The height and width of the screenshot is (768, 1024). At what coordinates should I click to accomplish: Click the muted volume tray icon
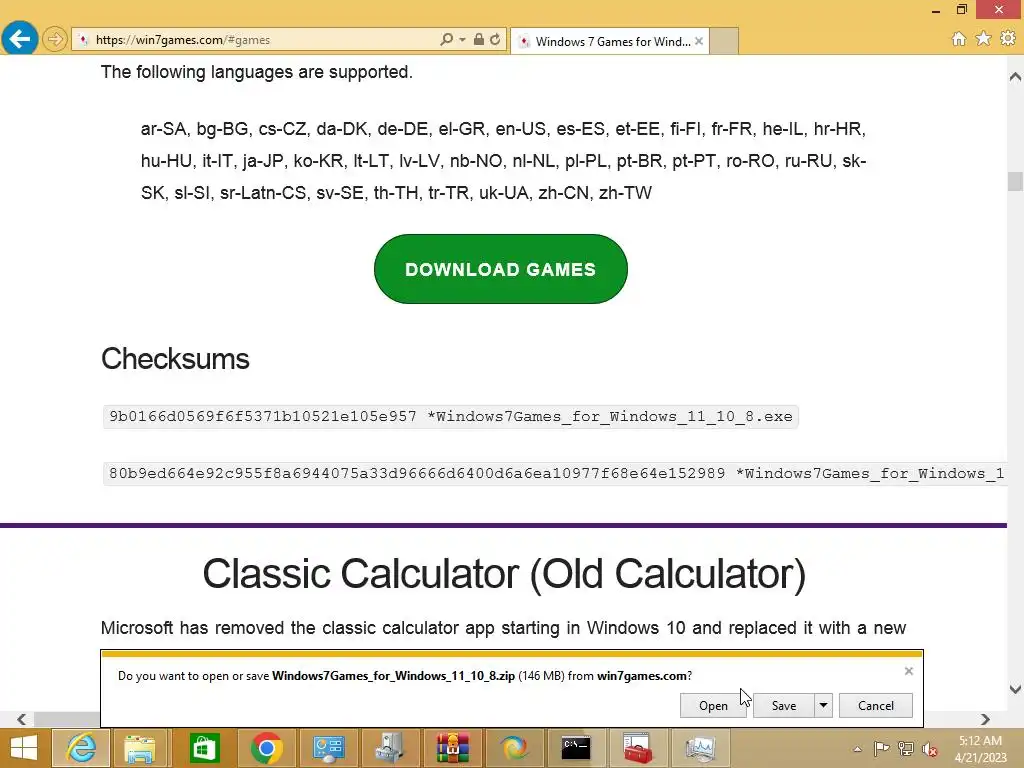point(929,749)
